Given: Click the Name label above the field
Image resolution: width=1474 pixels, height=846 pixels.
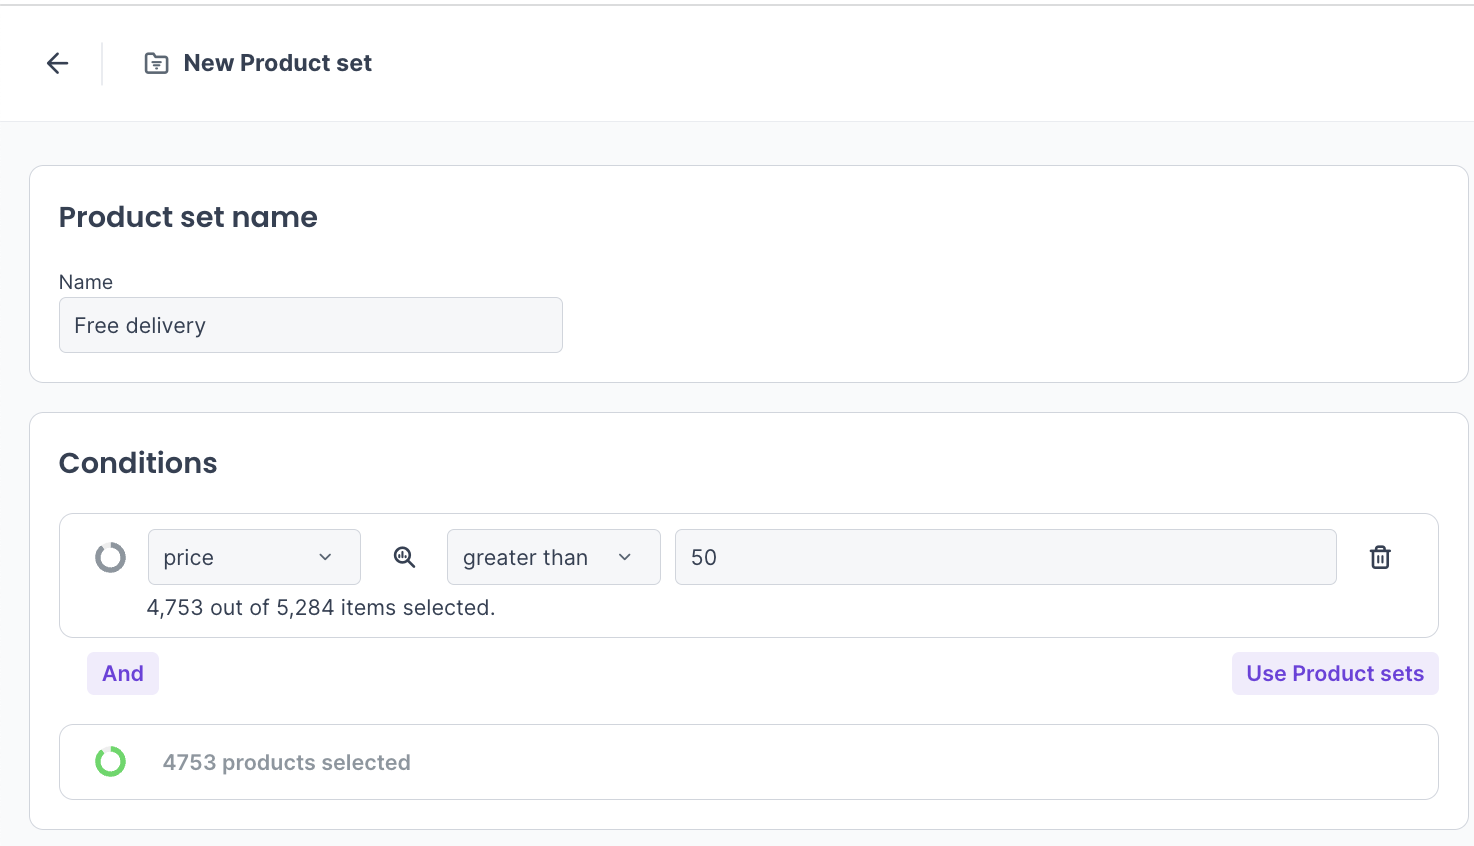Looking at the screenshot, I should coord(86,282).
